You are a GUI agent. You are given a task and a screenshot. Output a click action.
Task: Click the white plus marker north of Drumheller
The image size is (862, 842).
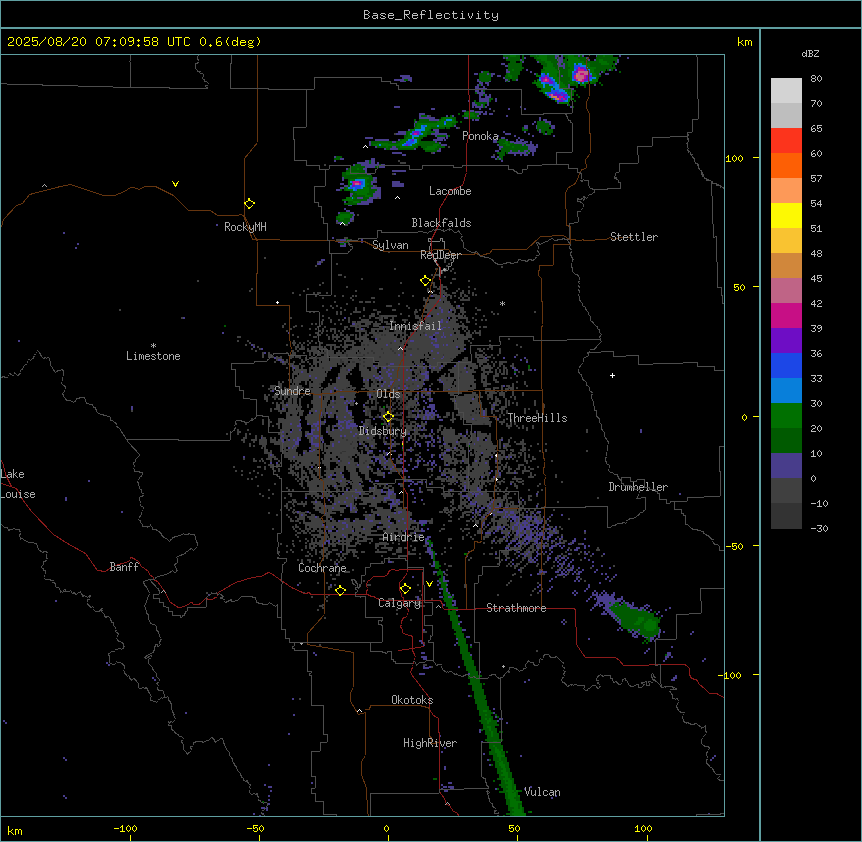click(x=612, y=375)
